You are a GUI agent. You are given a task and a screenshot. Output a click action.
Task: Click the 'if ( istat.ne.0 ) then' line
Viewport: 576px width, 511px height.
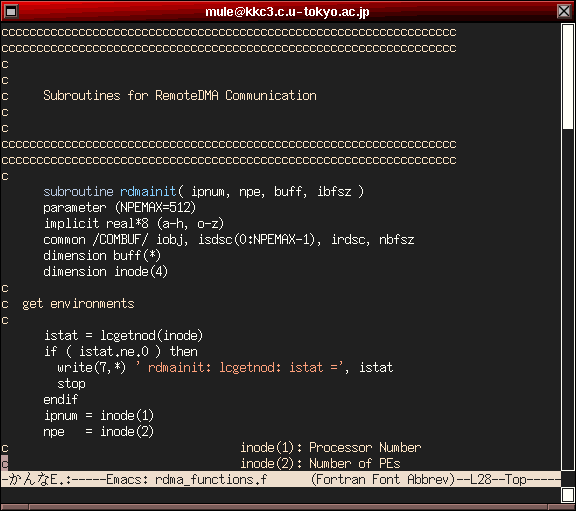121,352
